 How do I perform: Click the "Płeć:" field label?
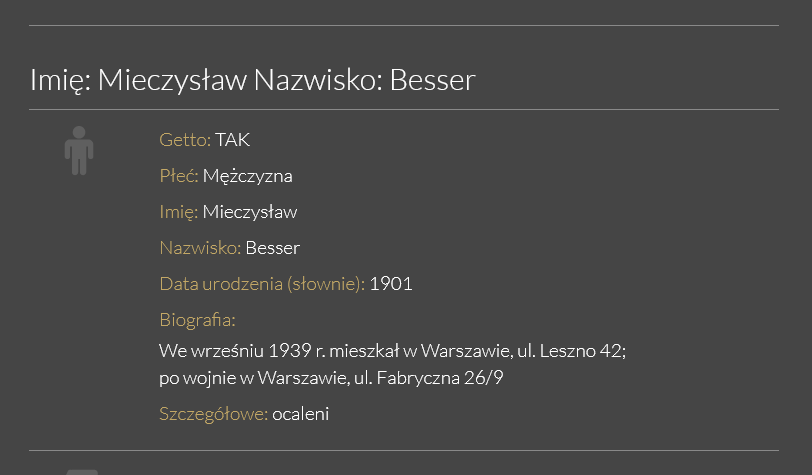coord(179,176)
